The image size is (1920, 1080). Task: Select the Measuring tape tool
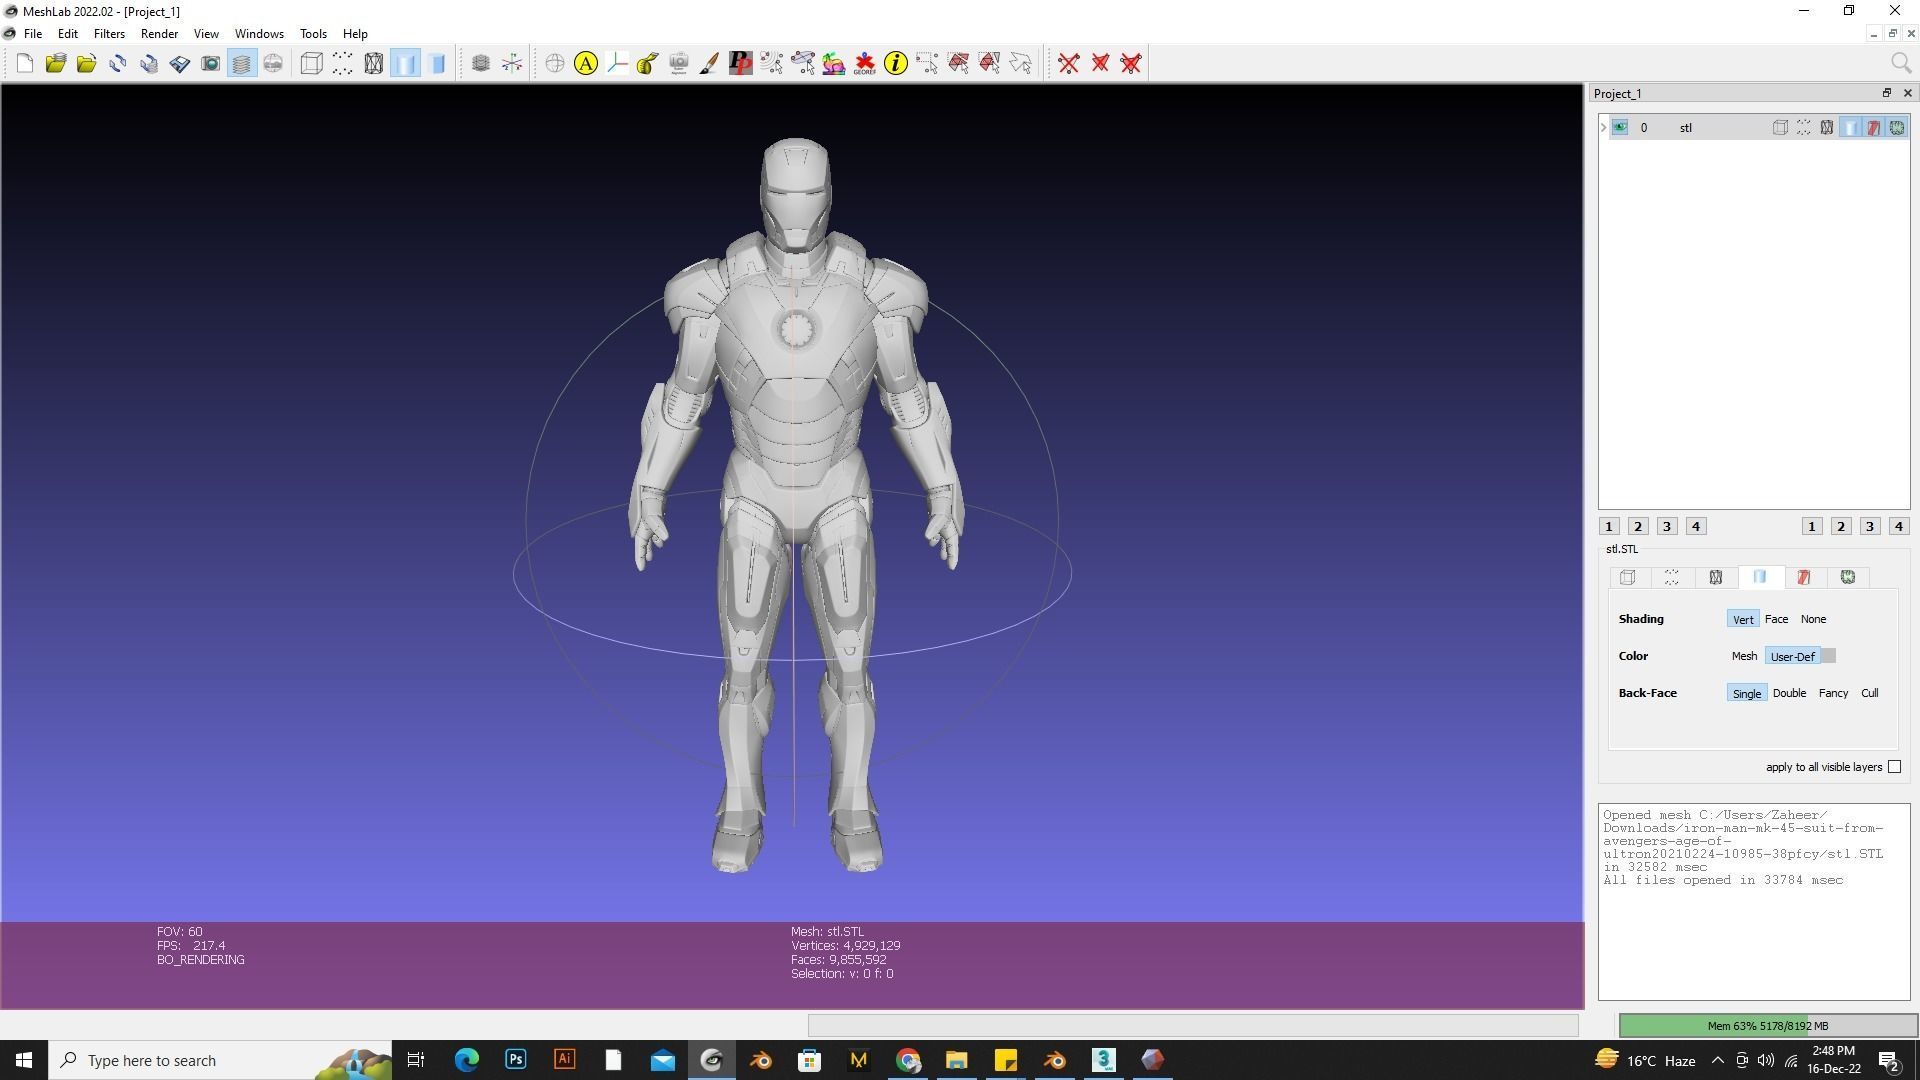pyautogui.click(x=647, y=64)
